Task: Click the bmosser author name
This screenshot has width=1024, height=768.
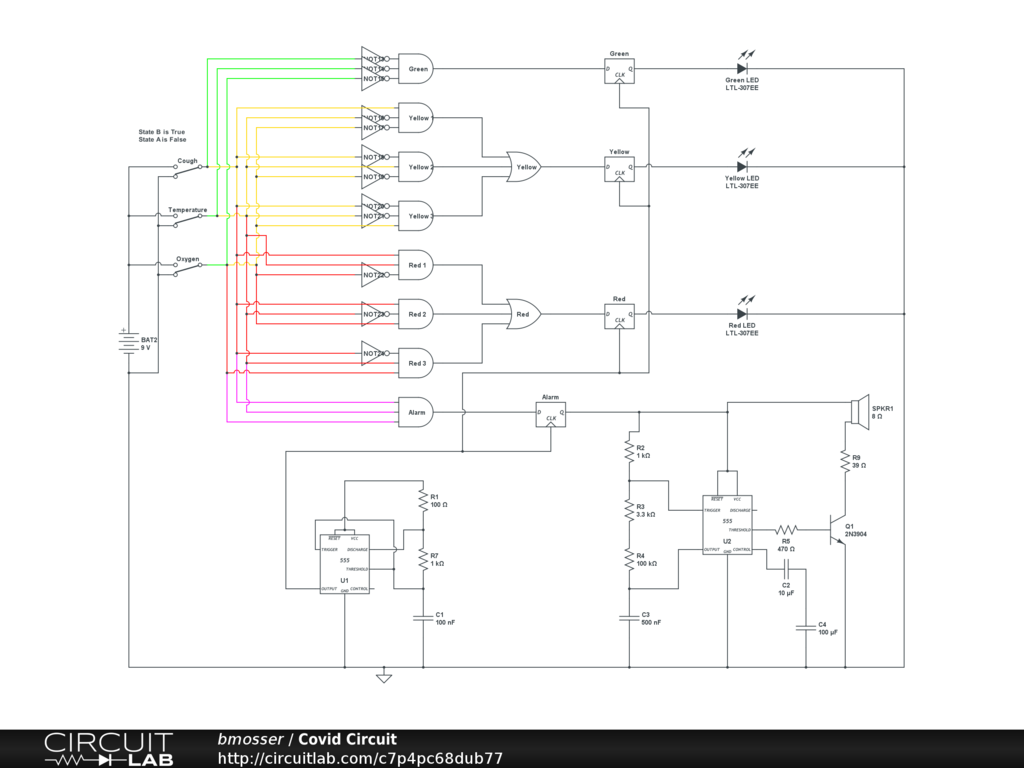Action: click(250, 739)
